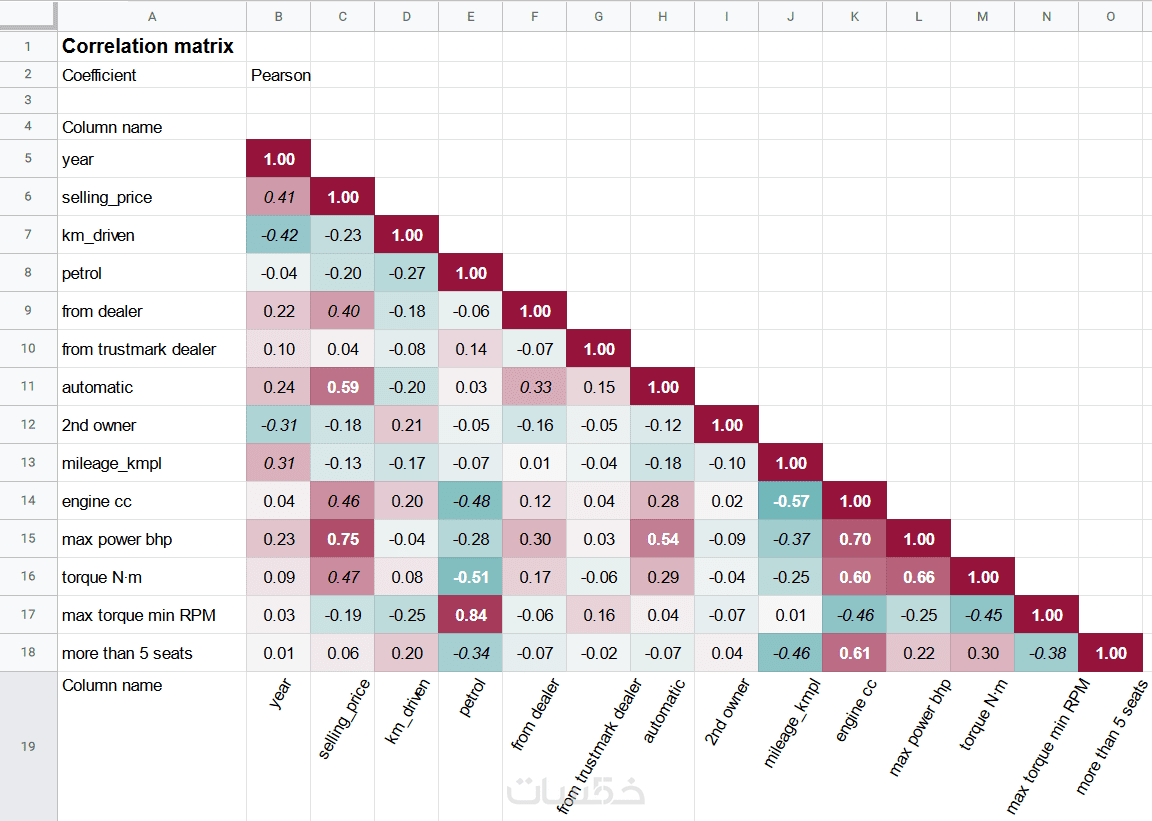
Task: Click the 0.84 correlation cell
Action: (471, 615)
